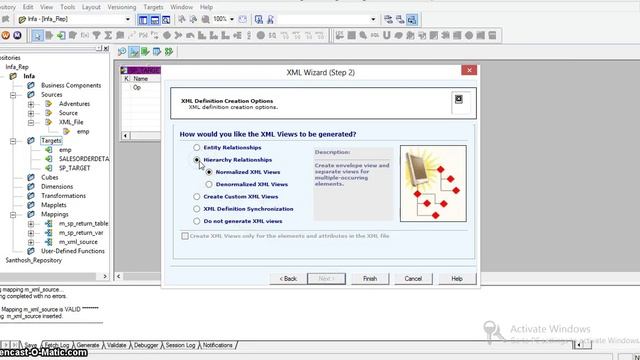
Task: Click the green Target Designer arrow toolbar icon
Action: (61, 36)
